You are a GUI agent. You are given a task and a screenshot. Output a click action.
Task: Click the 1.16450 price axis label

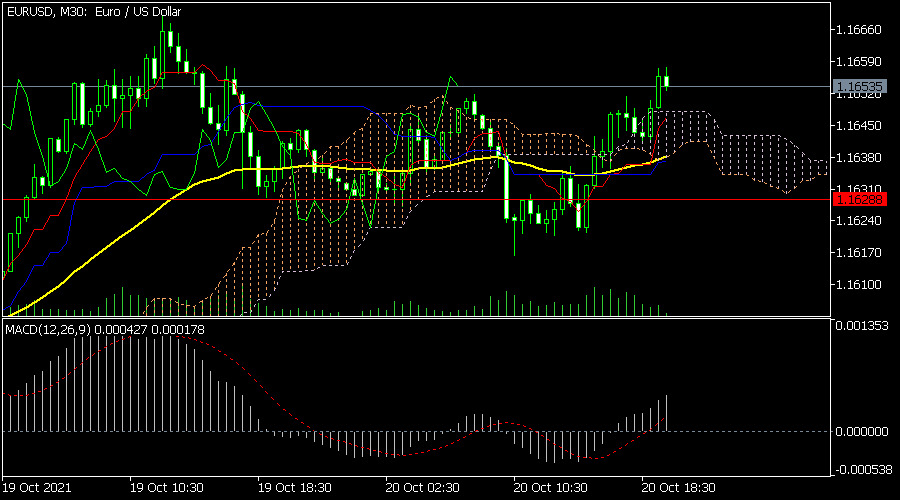[859, 125]
